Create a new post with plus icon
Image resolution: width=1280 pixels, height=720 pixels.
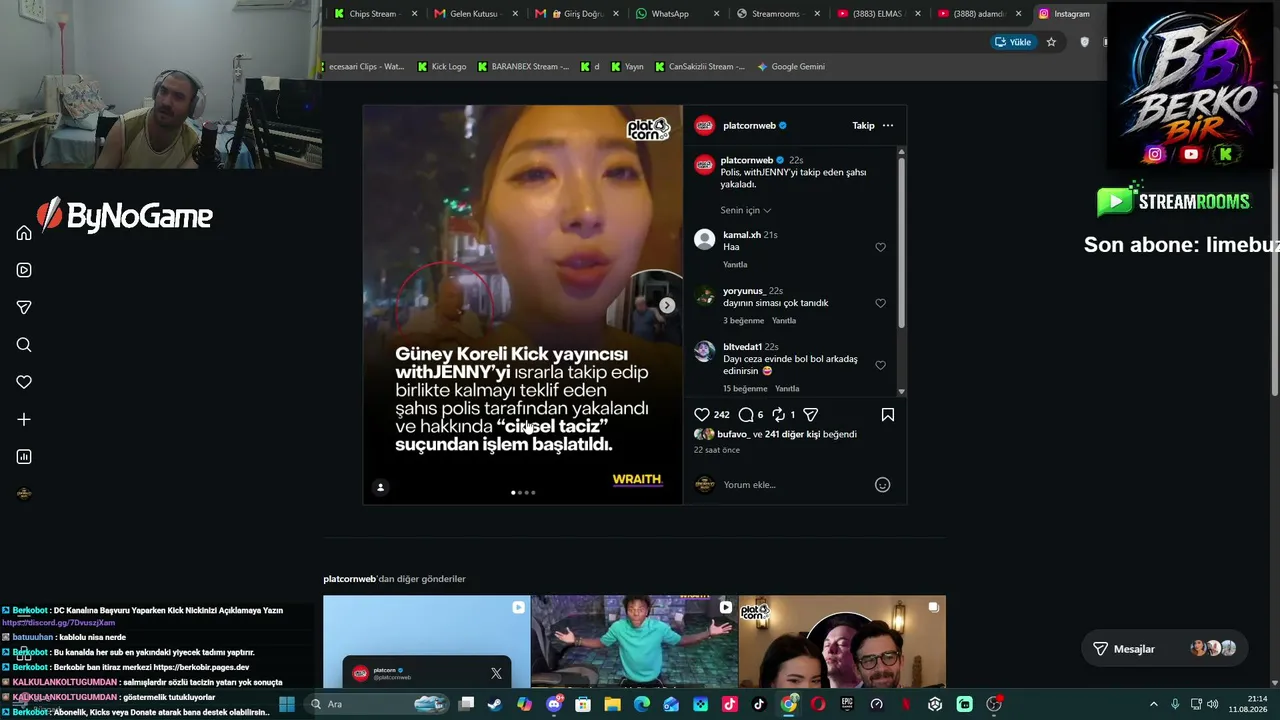pyautogui.click(x=24, y=420)
